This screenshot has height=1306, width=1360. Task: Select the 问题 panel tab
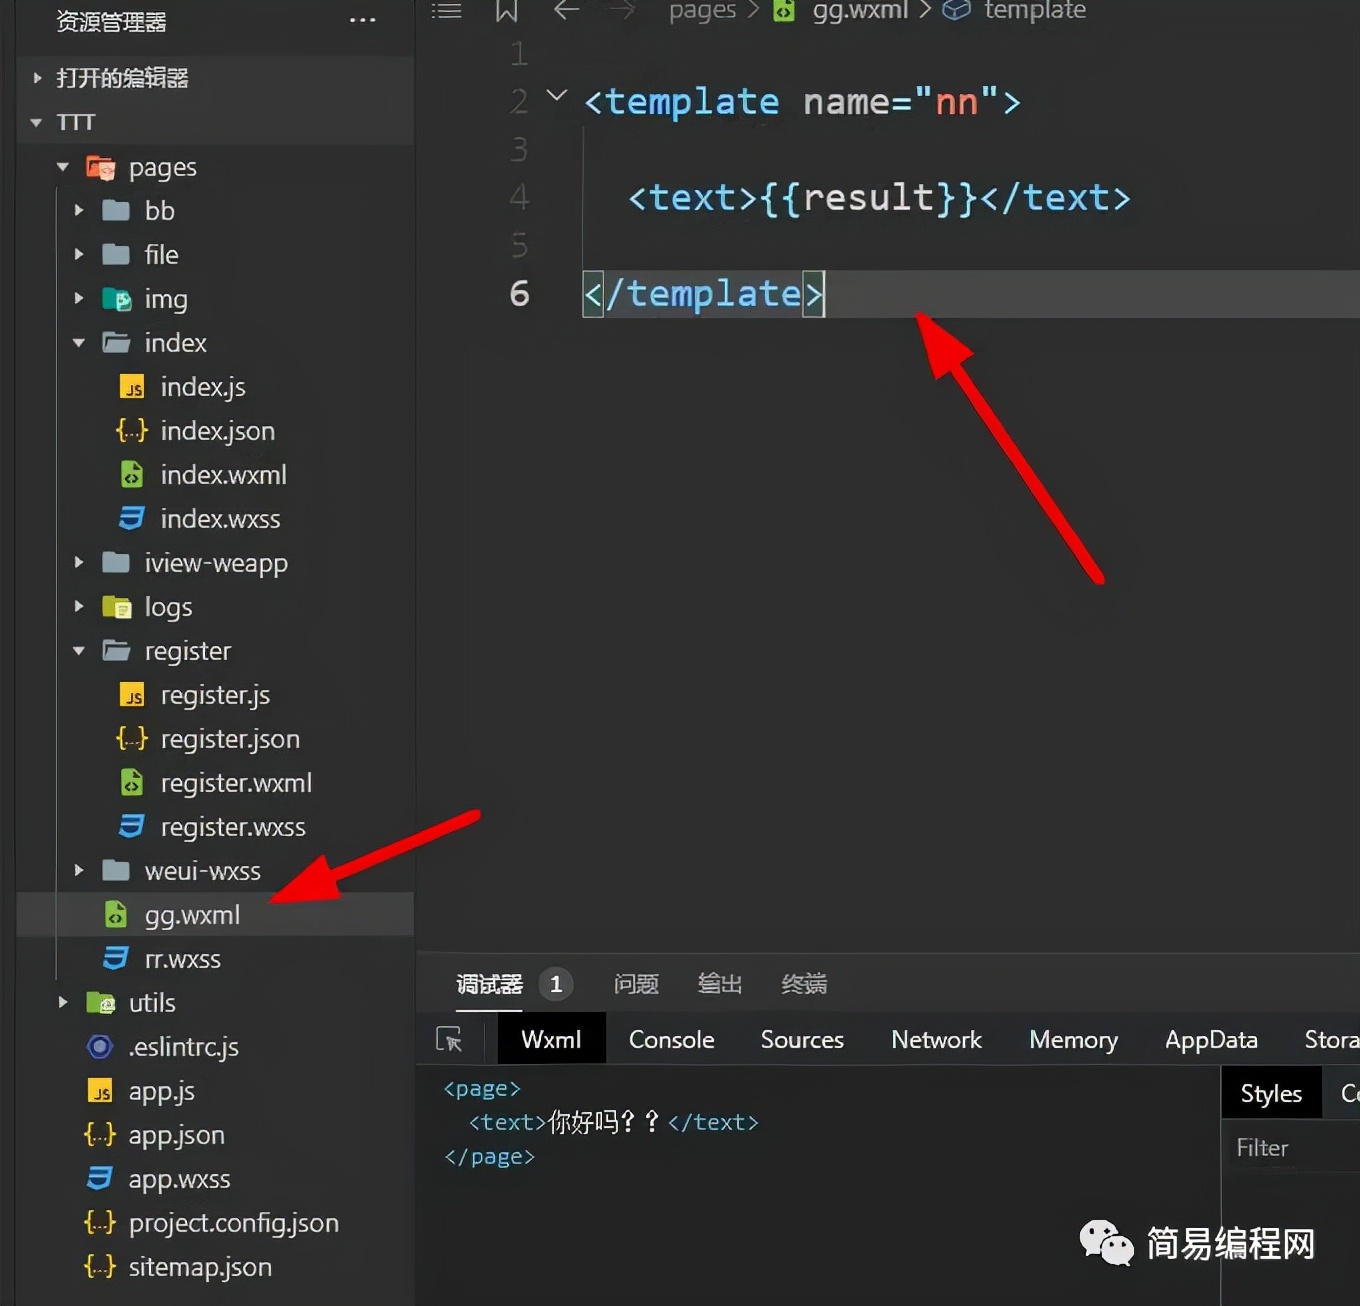tap(636, 984)
